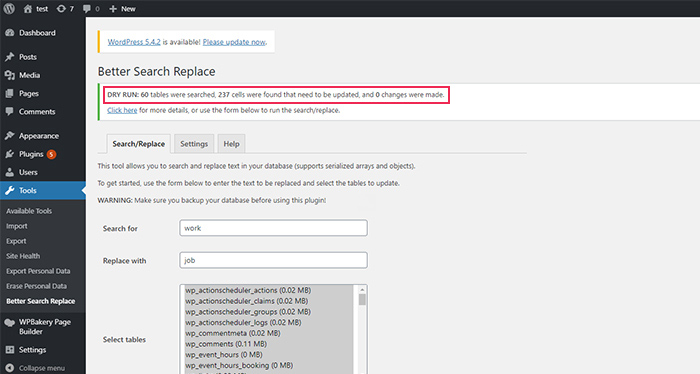700x374 pixels.
Task: Click the Please update now link
Action: [234, 42]
